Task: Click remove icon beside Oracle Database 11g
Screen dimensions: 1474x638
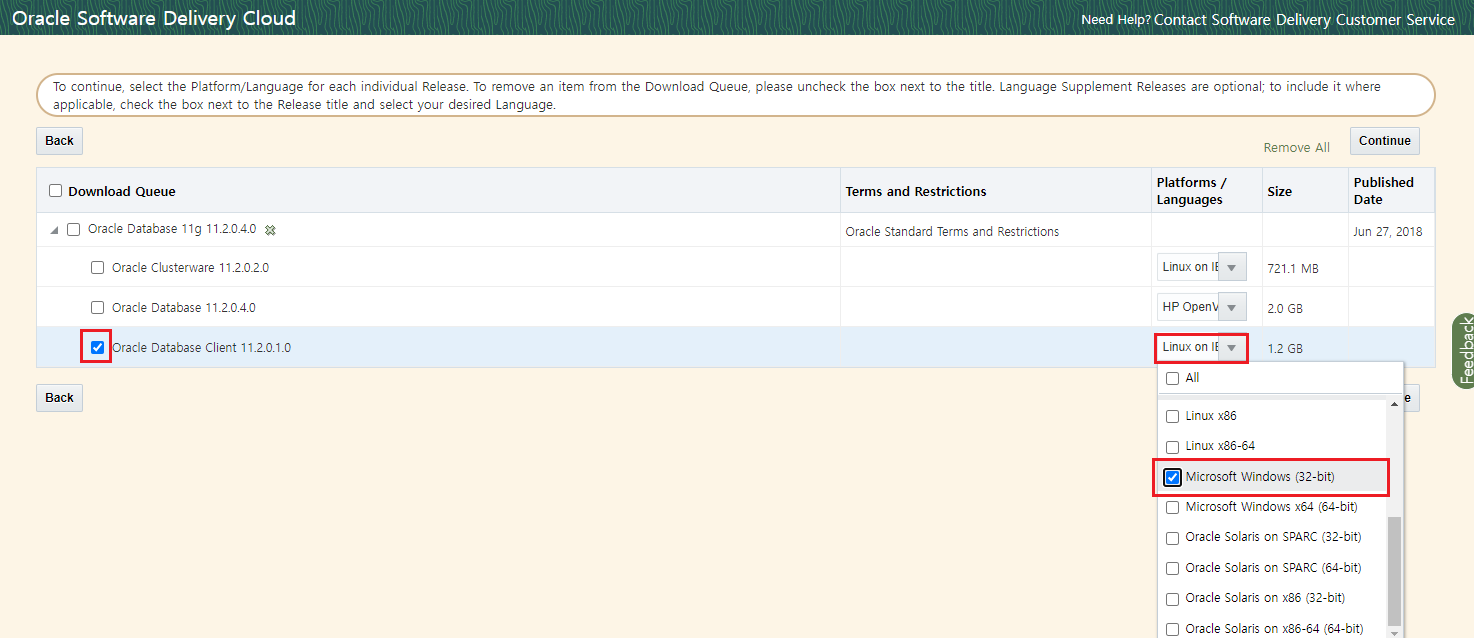Action: (x=270, y=230)
